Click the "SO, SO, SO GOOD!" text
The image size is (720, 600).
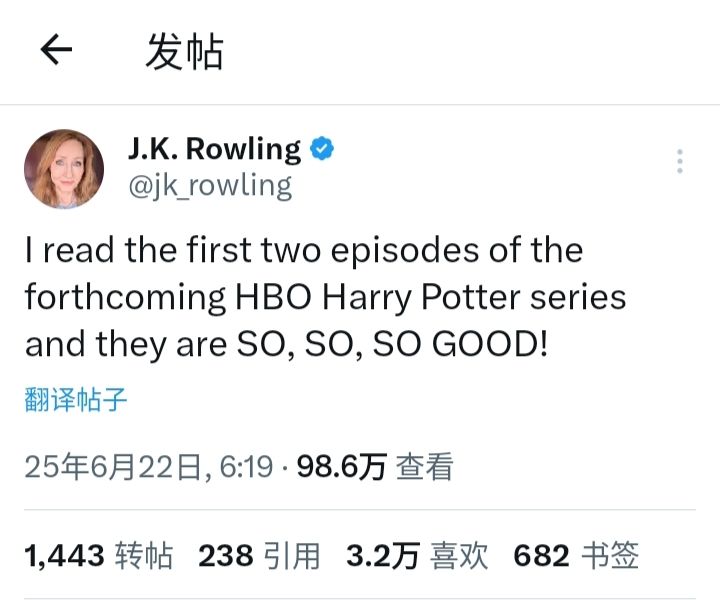(x=392, y=344)
